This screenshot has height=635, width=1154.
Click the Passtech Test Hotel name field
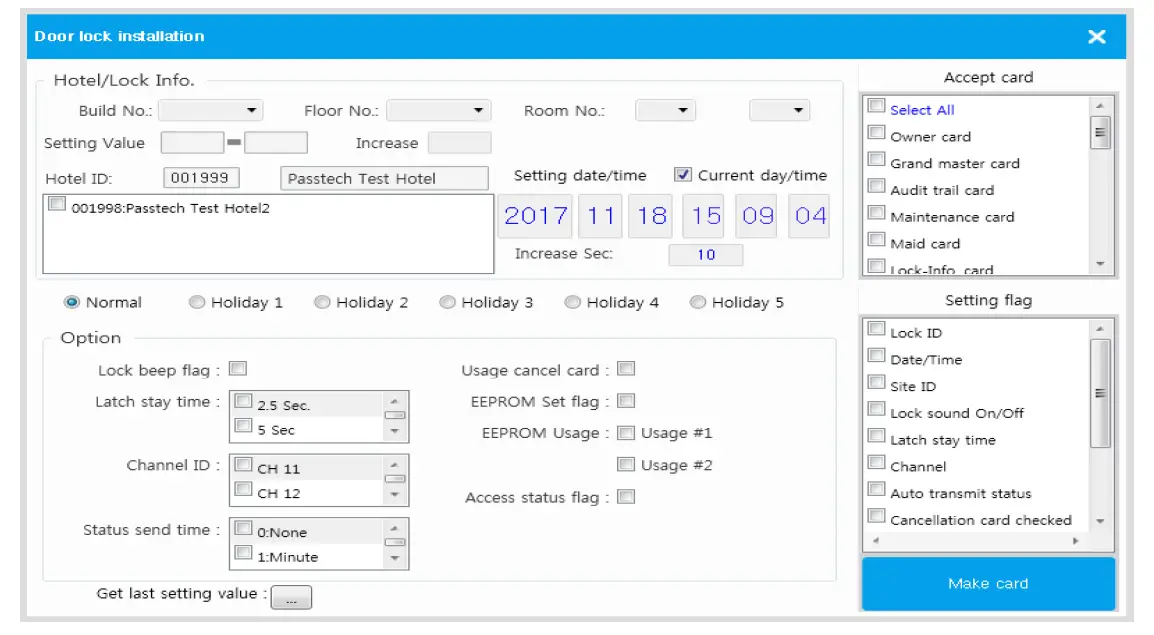[384, 178]
